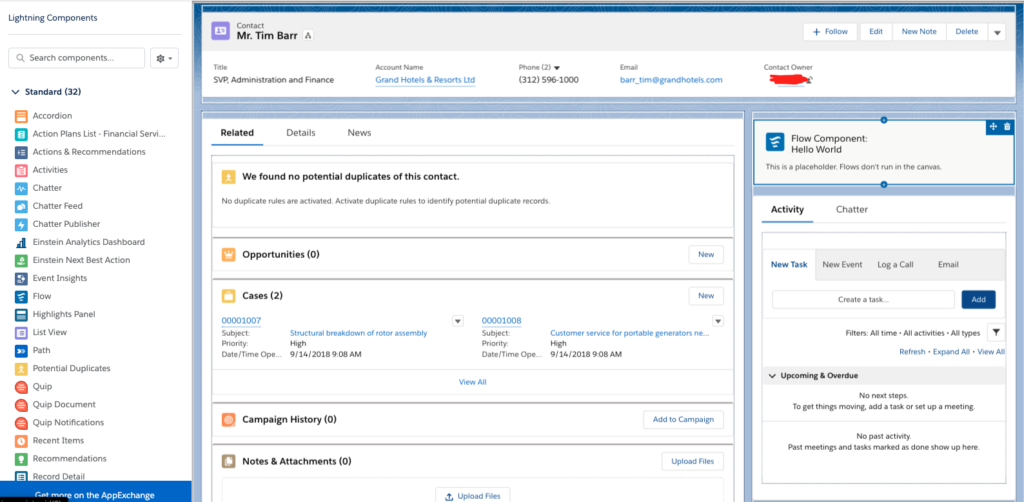This screenshot has width=1024, height=502.
Task: Click the Opportunities crown icon
Action: (228, 255)
